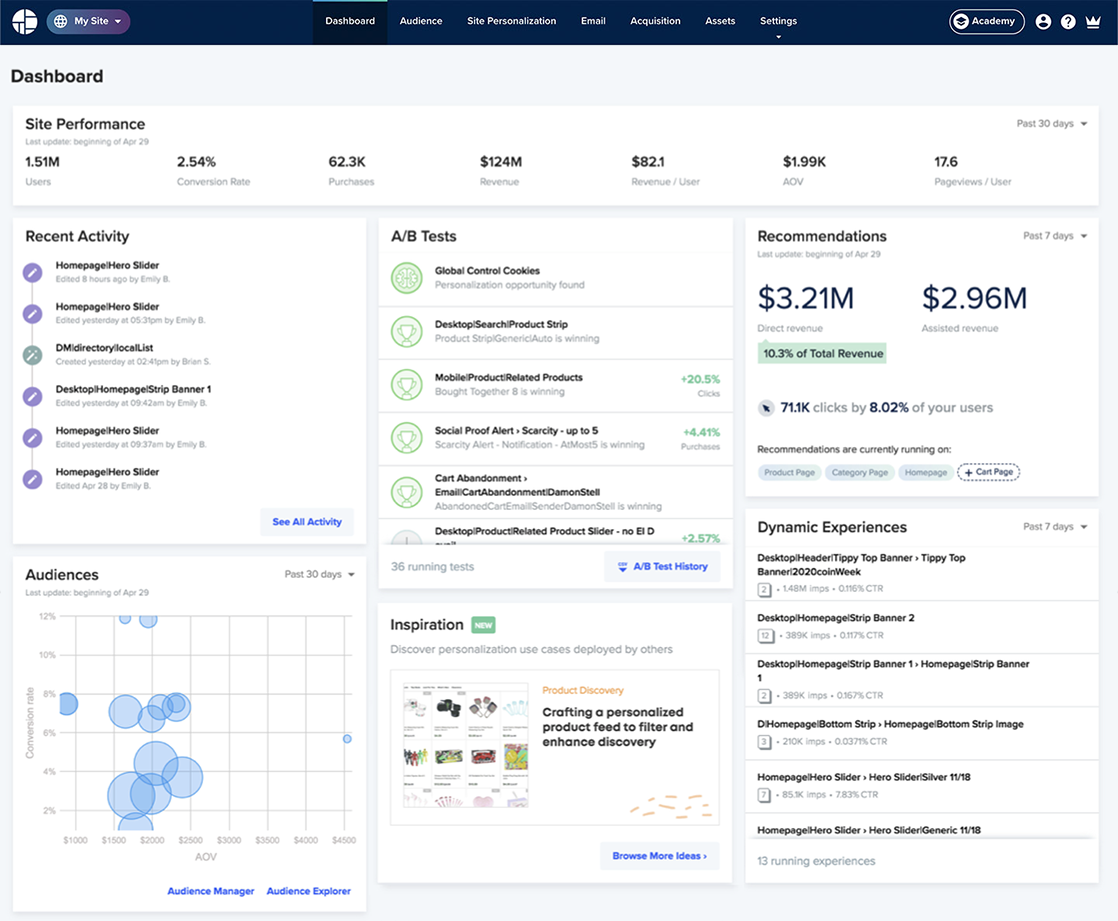Open the A/B Test History button
1118x921 pixels.
662,567
